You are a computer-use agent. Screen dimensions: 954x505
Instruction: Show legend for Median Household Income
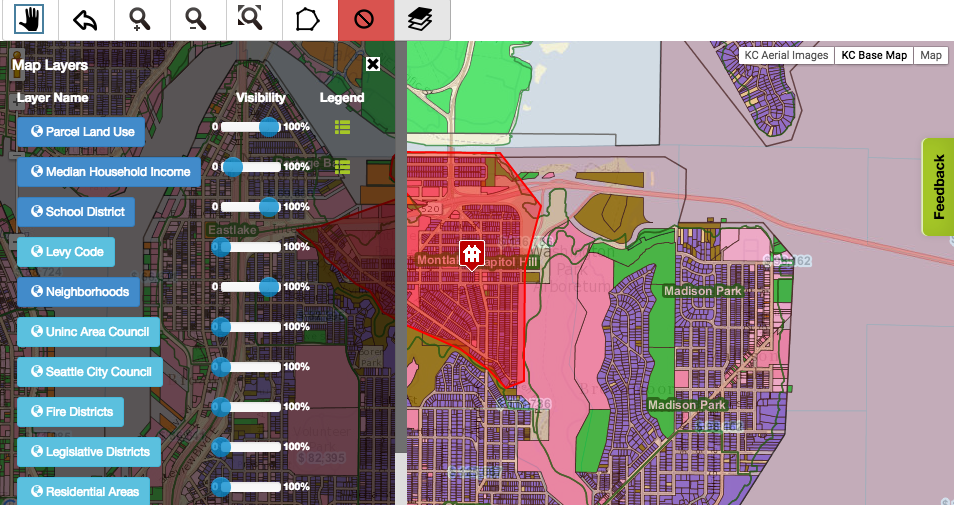click(x=342, y=167)
